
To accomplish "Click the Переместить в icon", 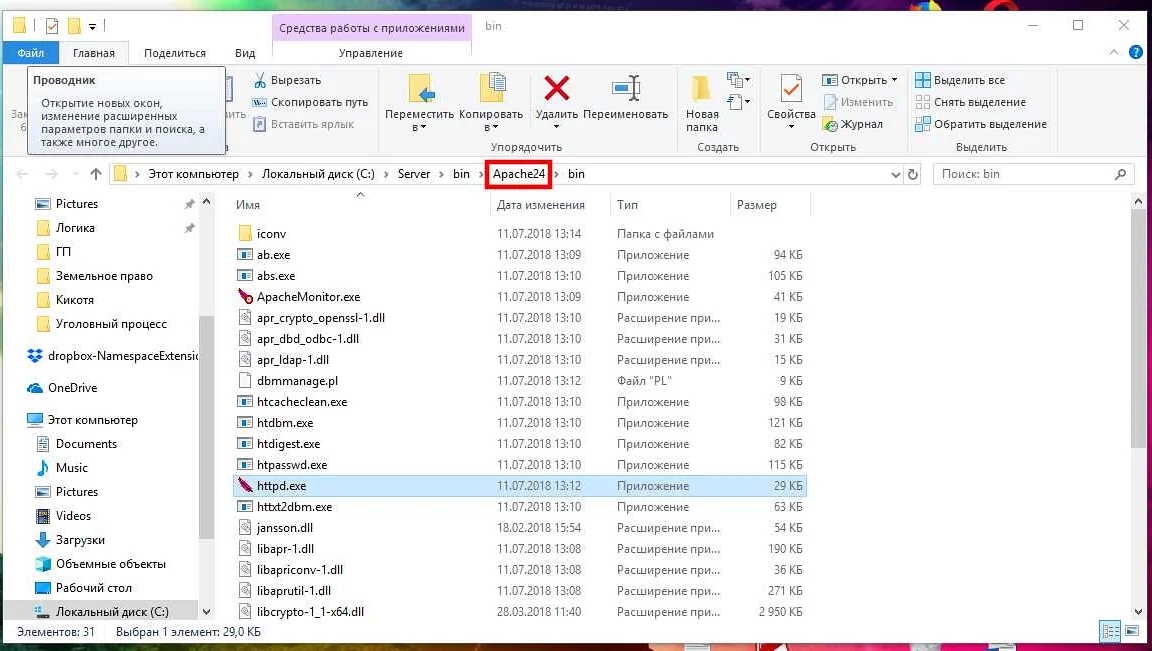I will [420, 88].
